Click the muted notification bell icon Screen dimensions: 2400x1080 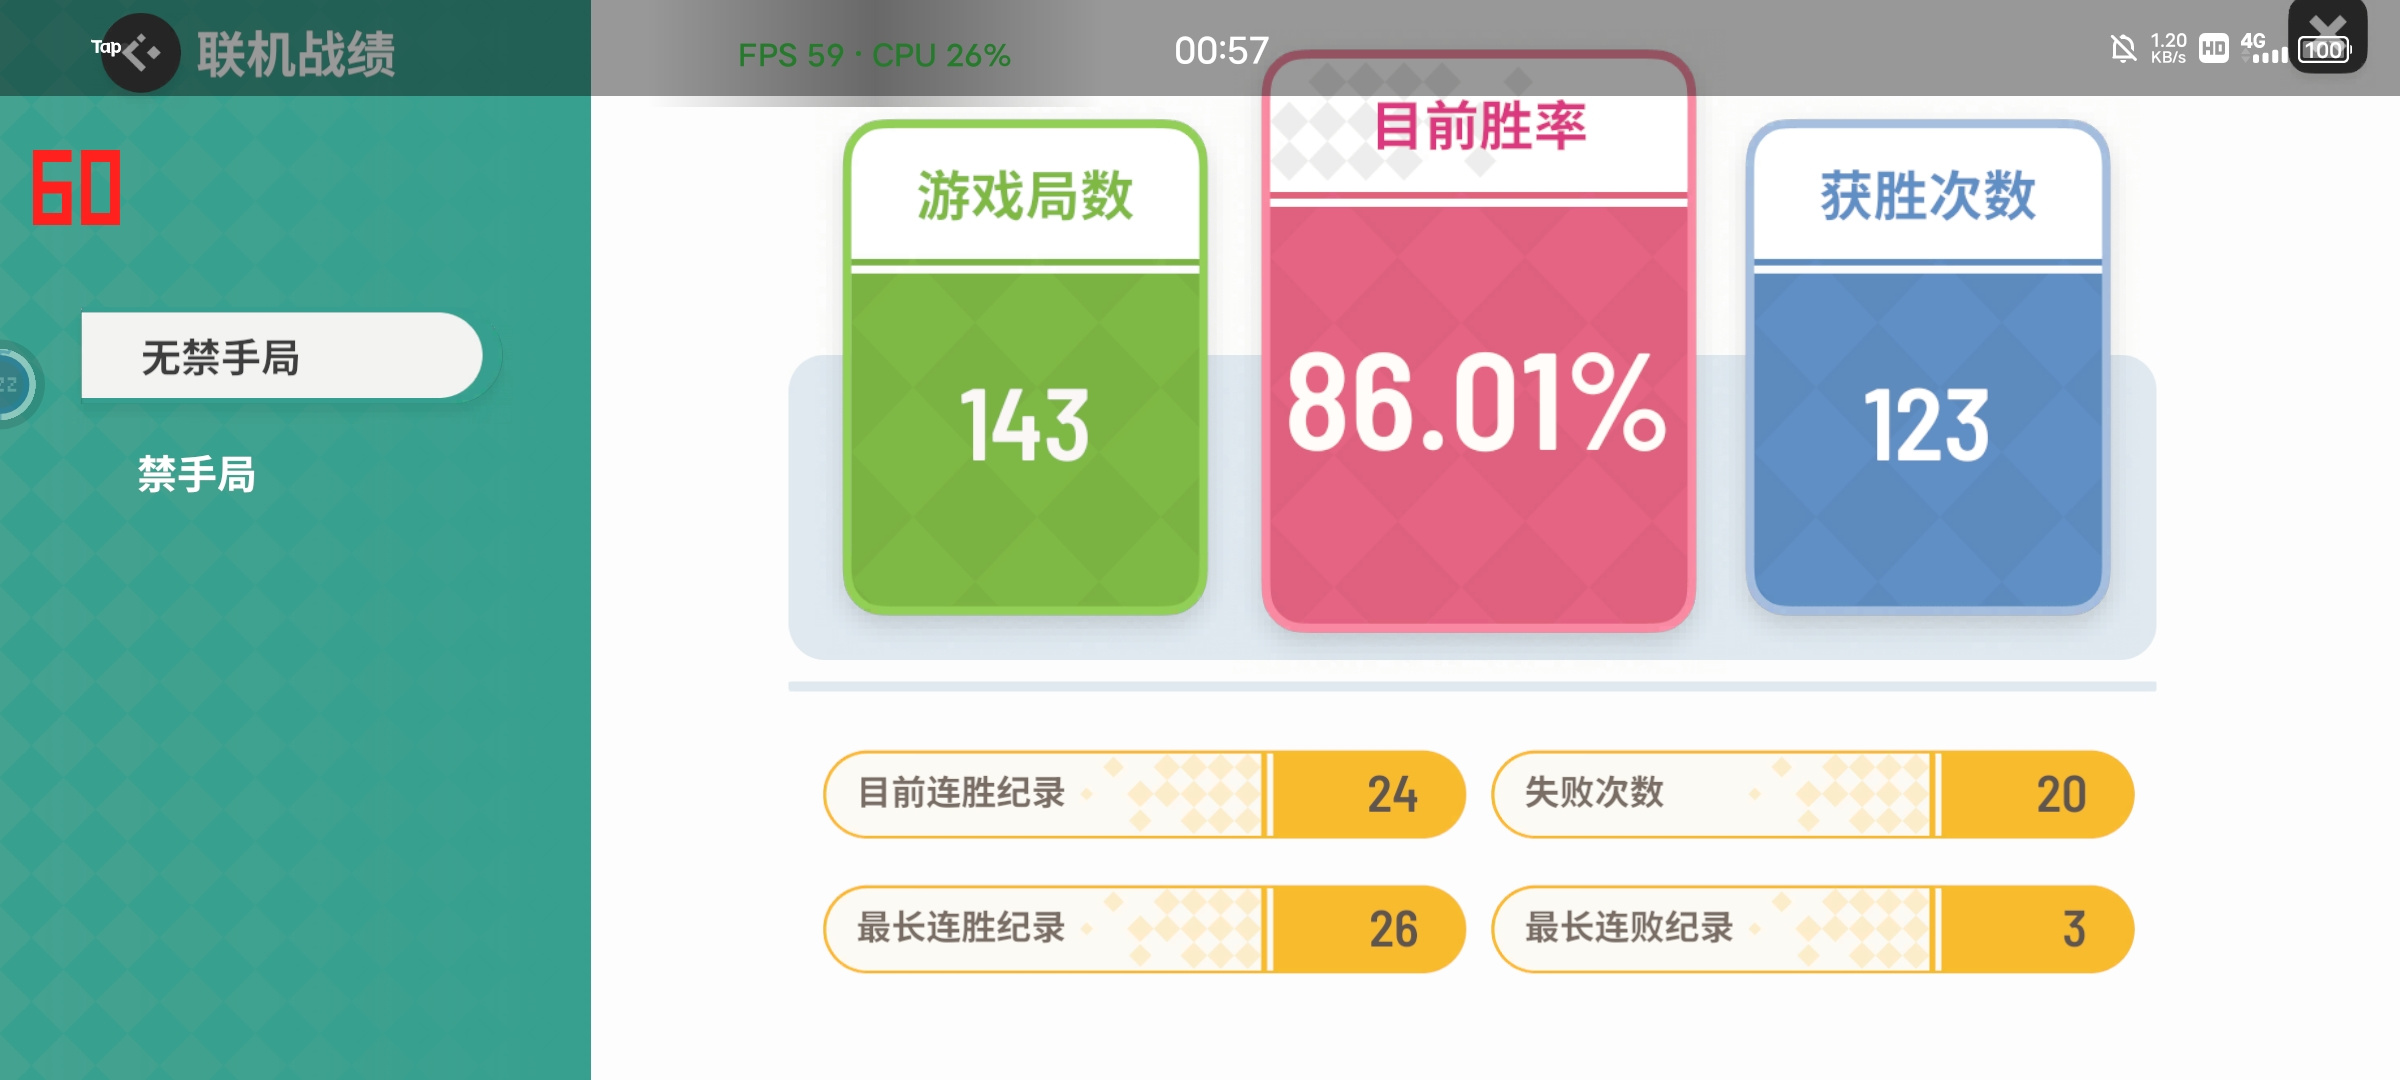click(x=2123, y=48)
